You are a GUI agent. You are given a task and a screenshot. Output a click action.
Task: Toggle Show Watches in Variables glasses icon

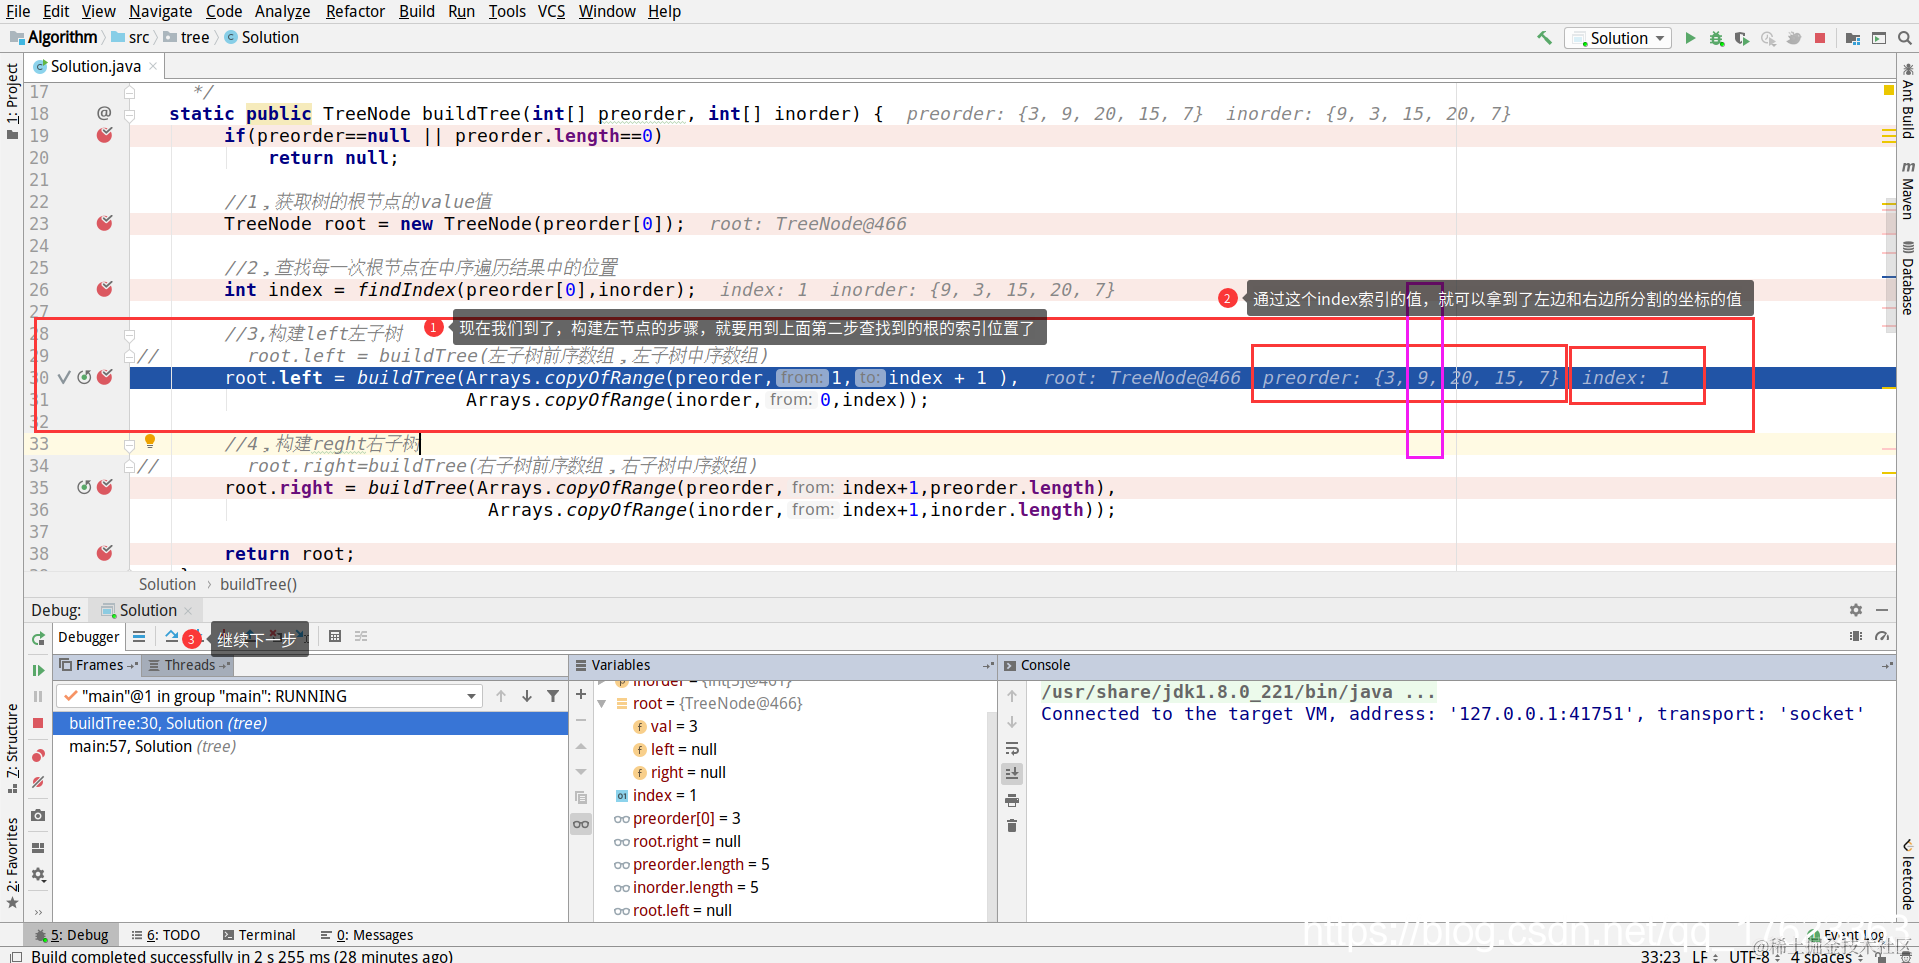coord(581,824)
